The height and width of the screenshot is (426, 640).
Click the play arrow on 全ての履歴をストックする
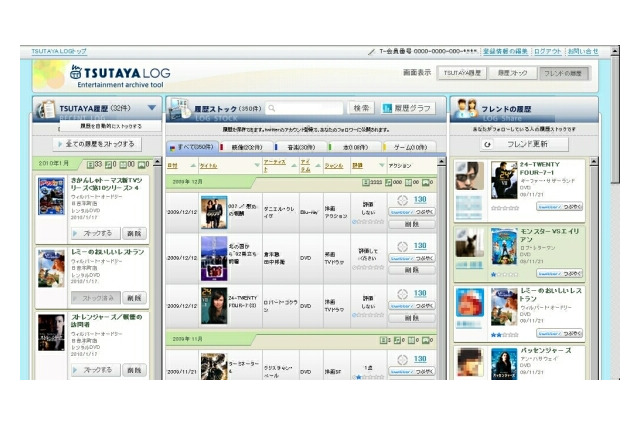click(60, 144)
